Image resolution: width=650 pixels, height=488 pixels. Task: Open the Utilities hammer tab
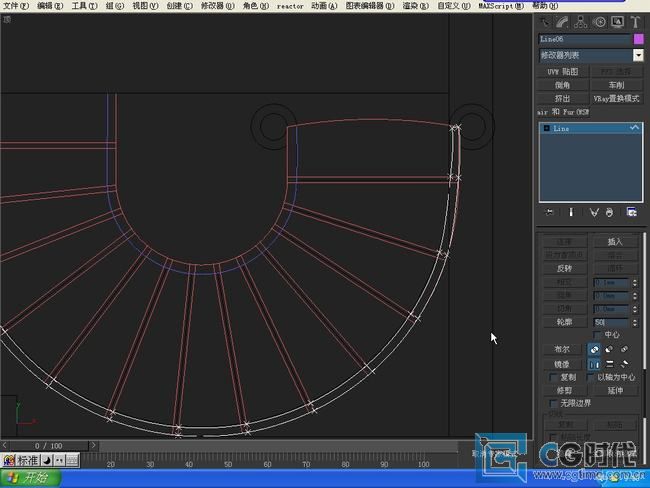(635, 22)
